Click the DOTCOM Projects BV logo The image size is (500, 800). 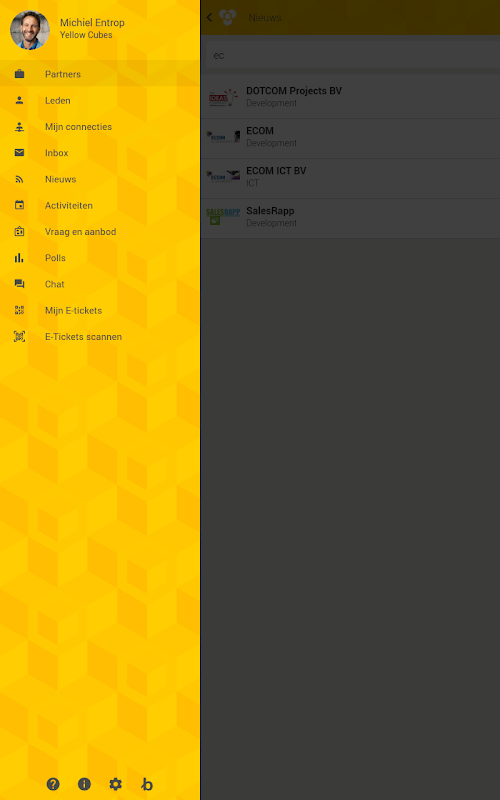(223, 97)
